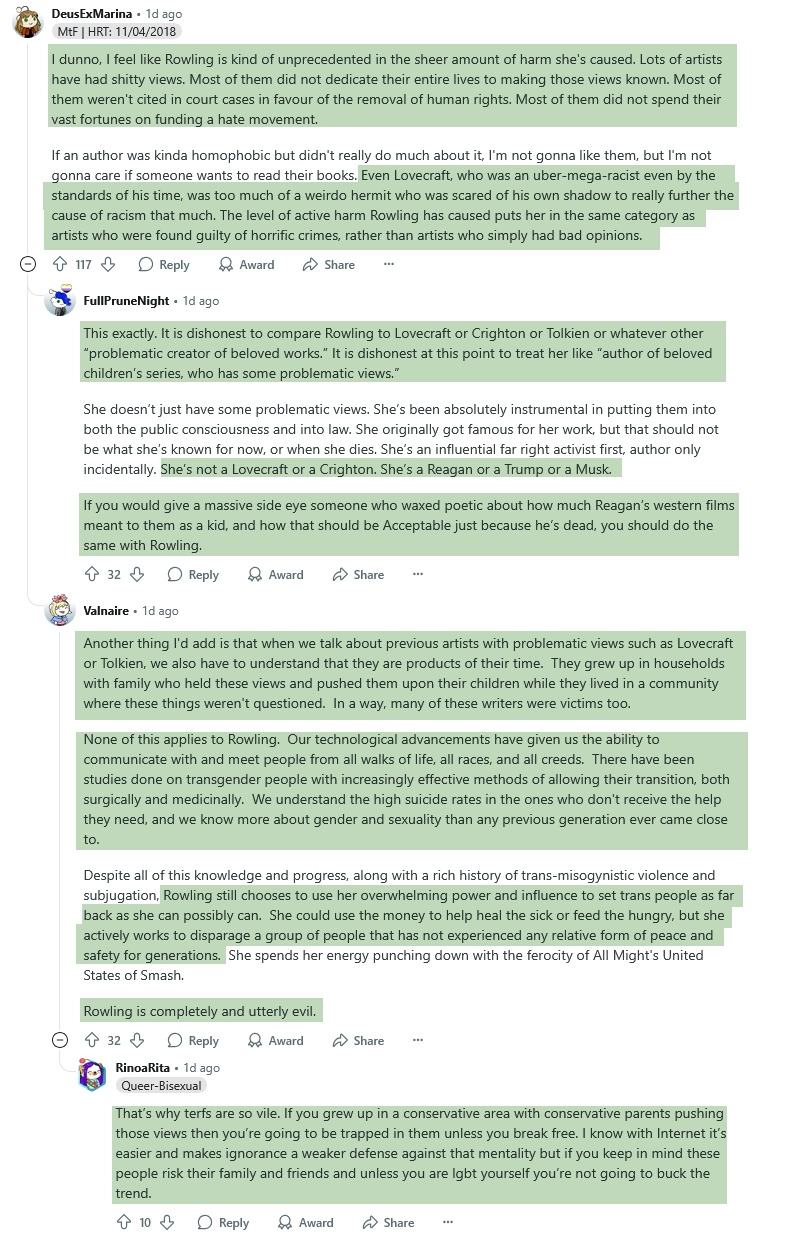
Task: Open DeusExMarina's avatar profile
Action: point(27,21)
